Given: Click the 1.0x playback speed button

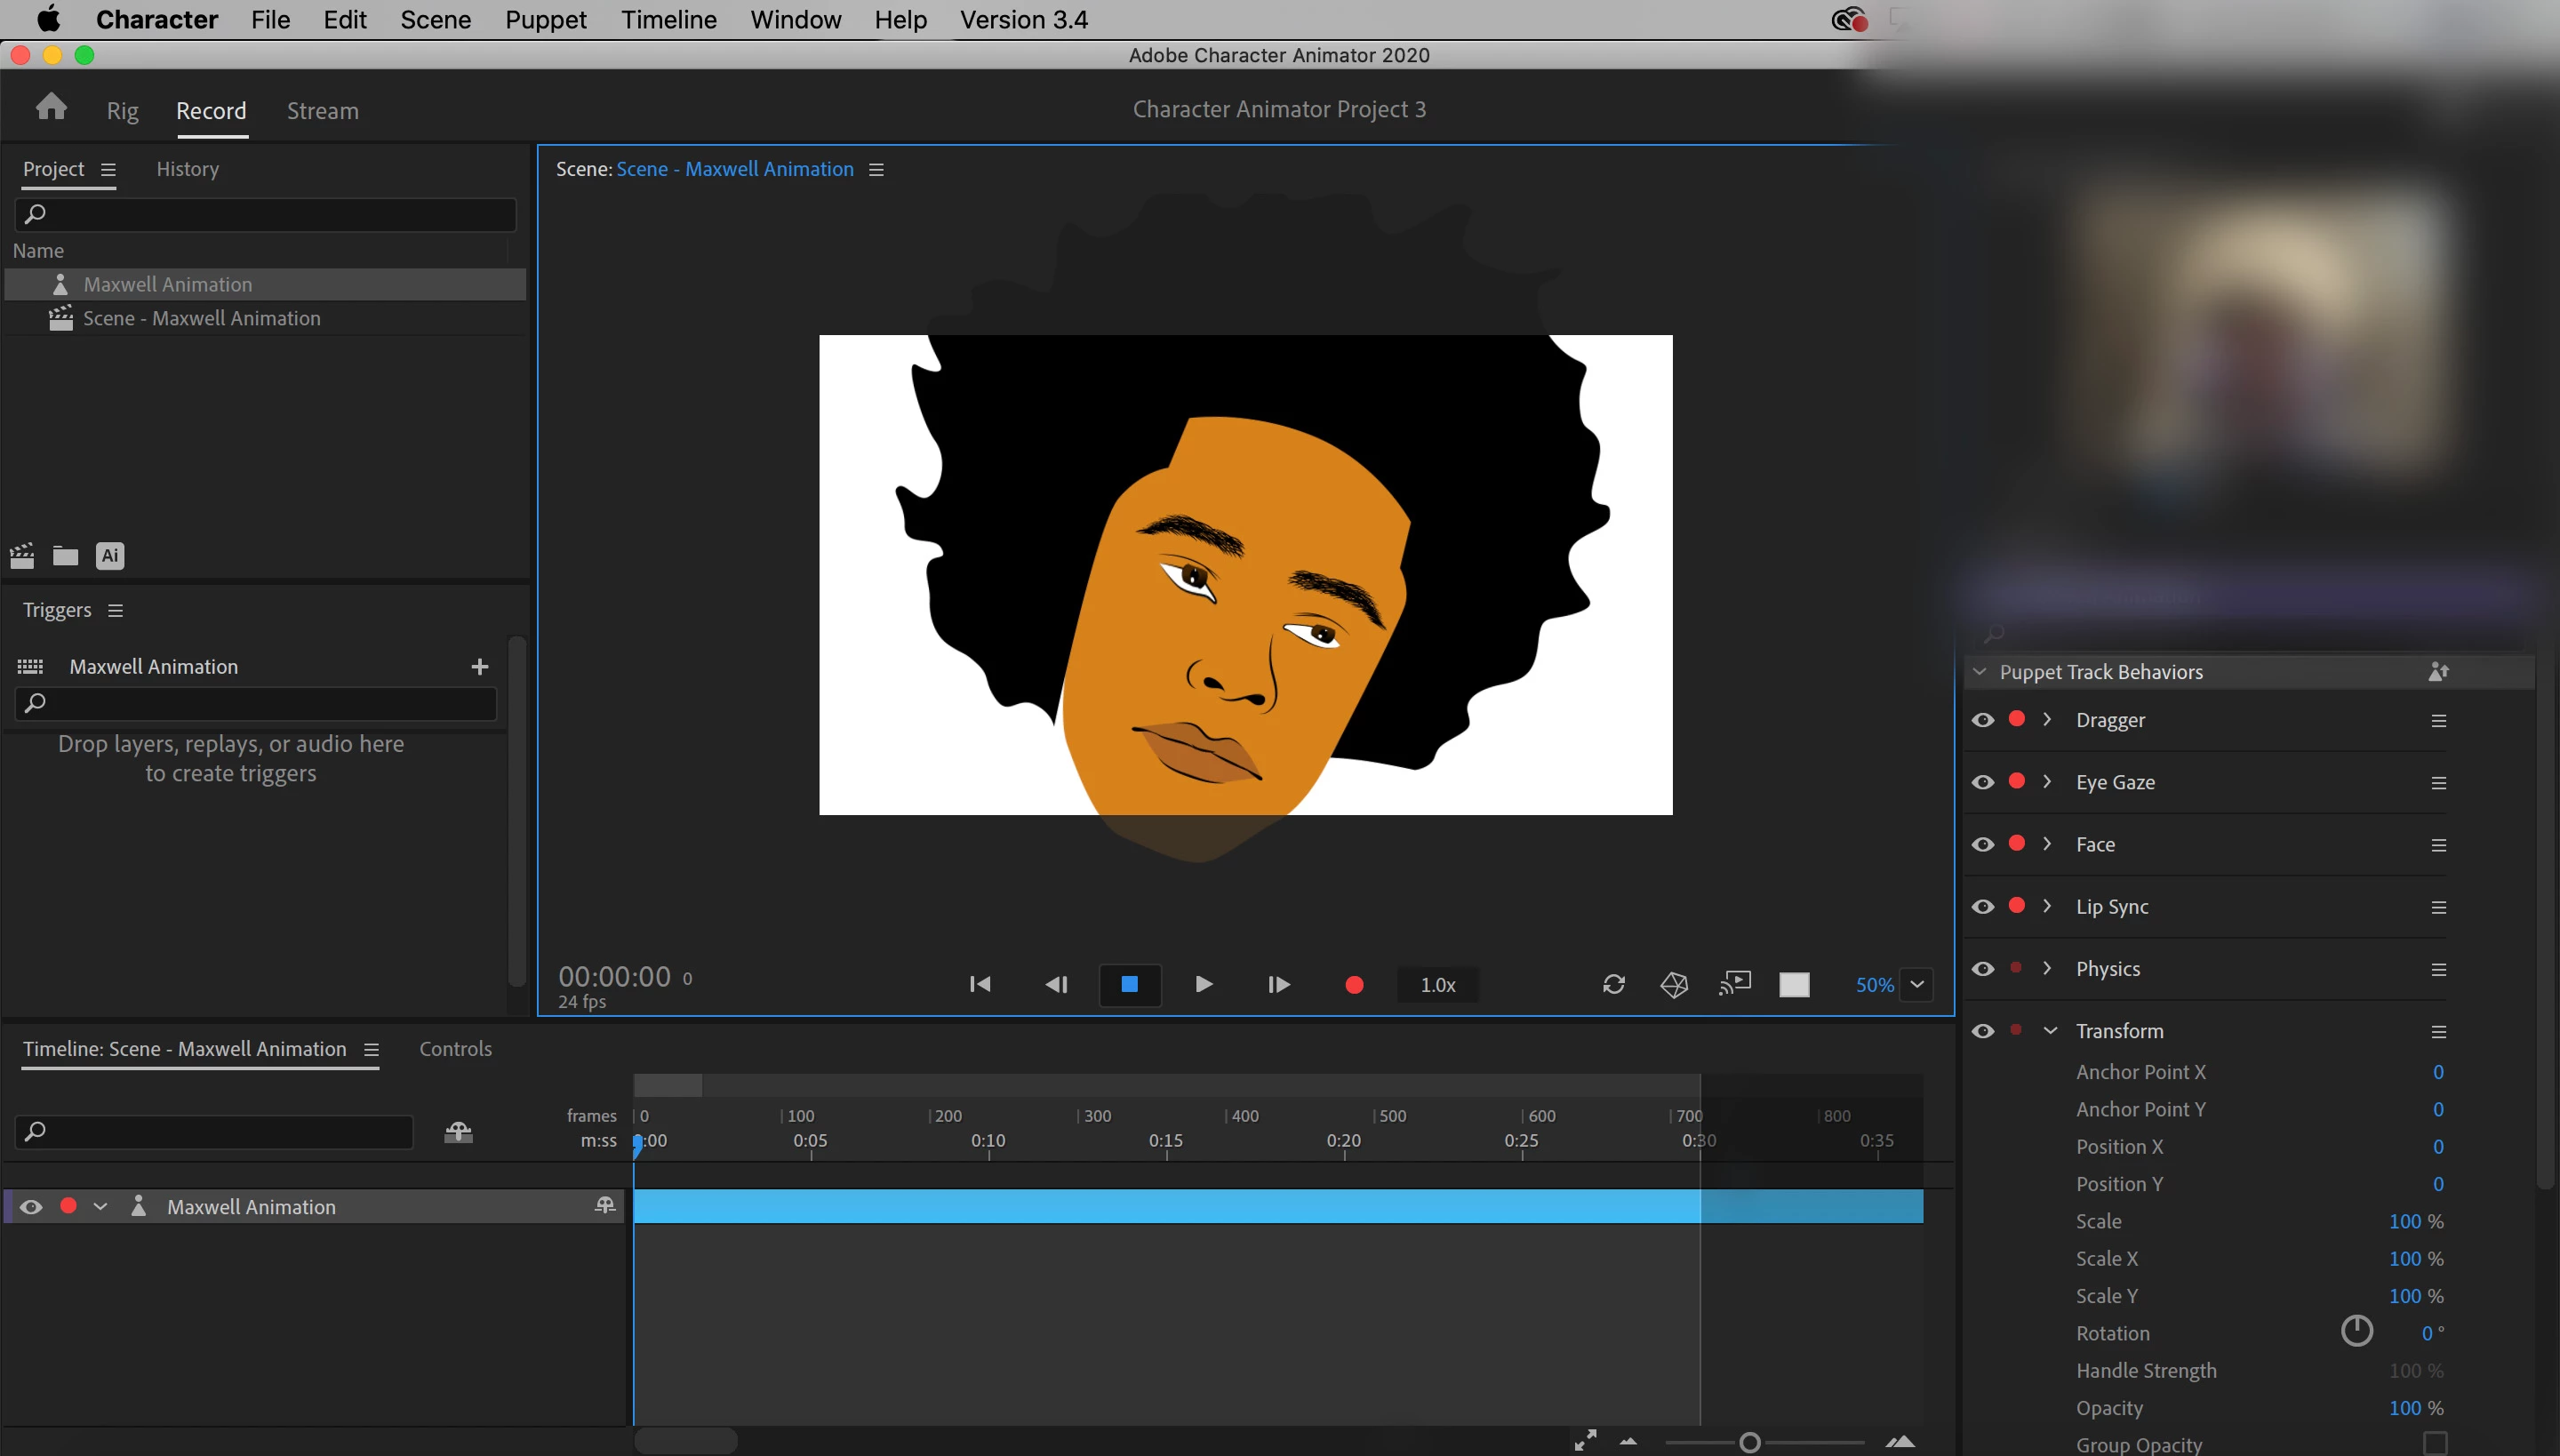Looking at the screenshot, I should click(x=1437, y=985).
